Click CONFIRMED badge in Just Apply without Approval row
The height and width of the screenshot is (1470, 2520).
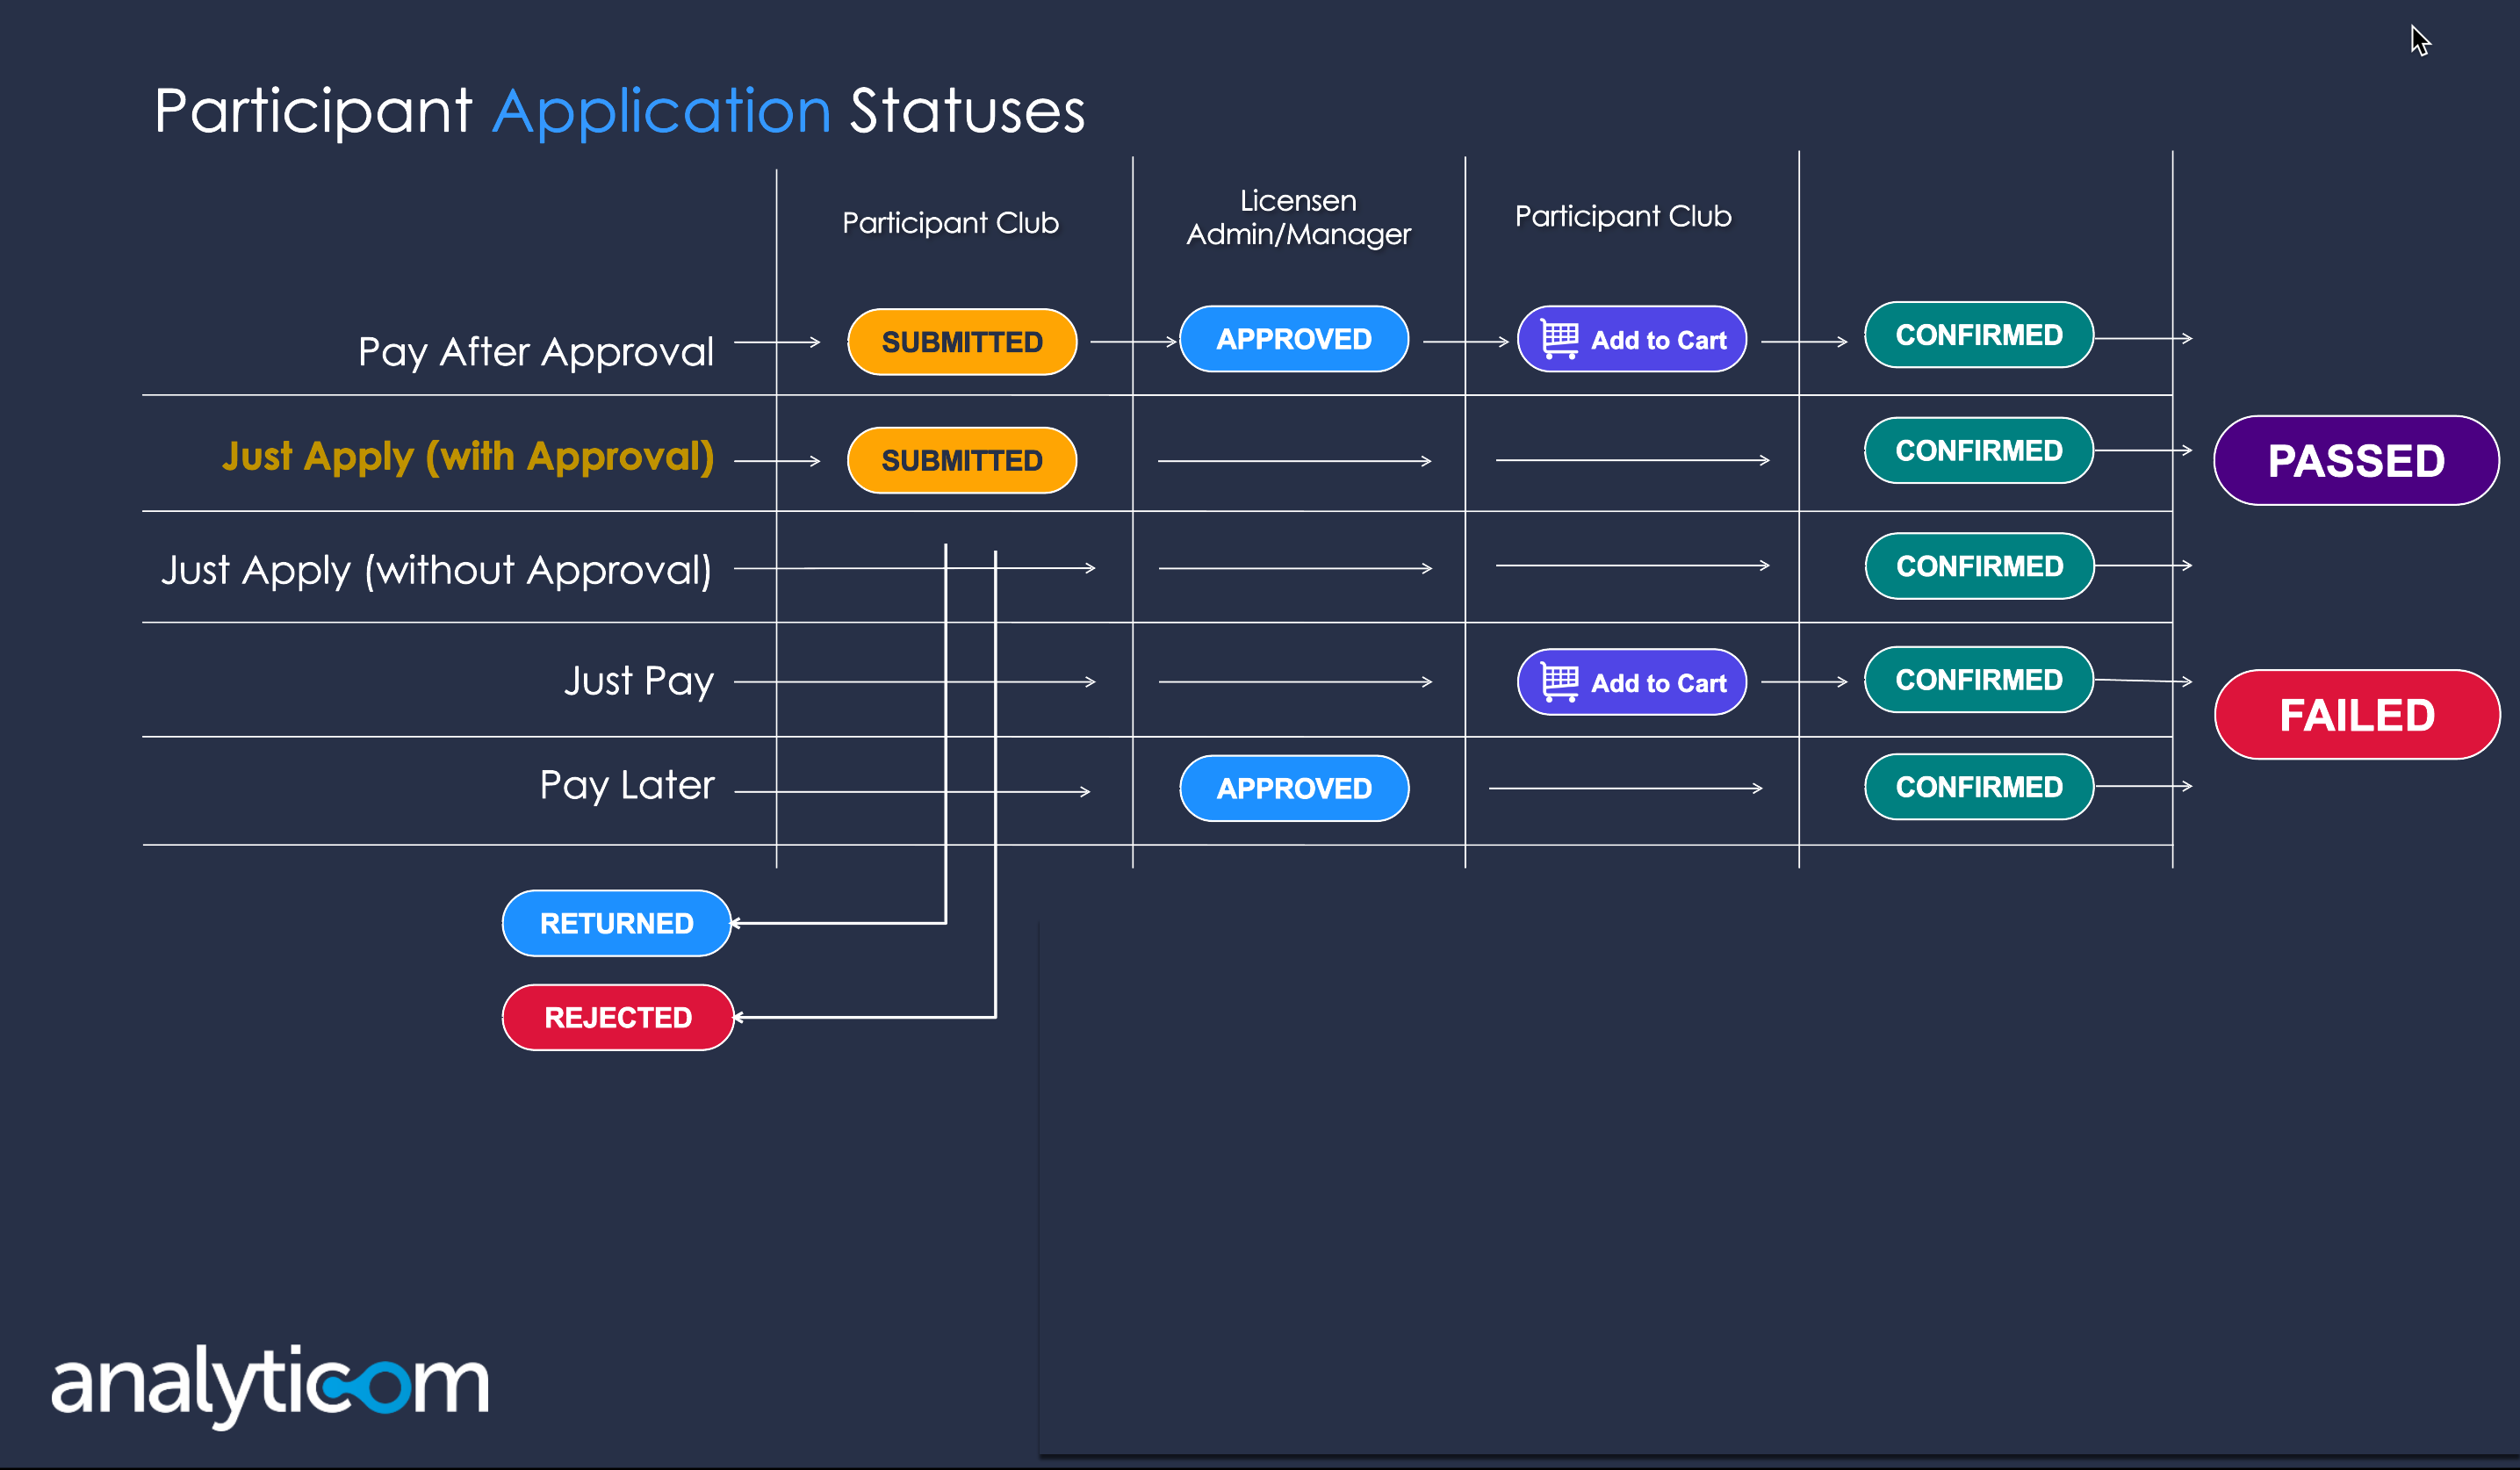click(x=1979, y=566)
